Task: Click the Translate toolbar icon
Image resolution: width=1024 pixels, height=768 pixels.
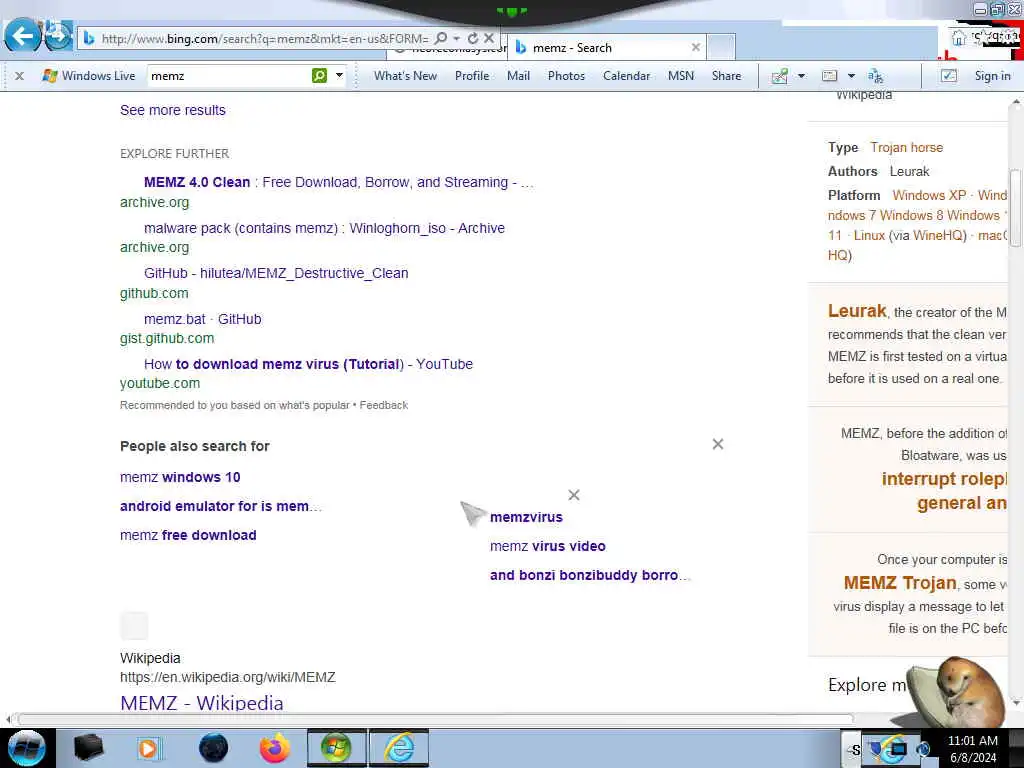Action: click(875, 76)
